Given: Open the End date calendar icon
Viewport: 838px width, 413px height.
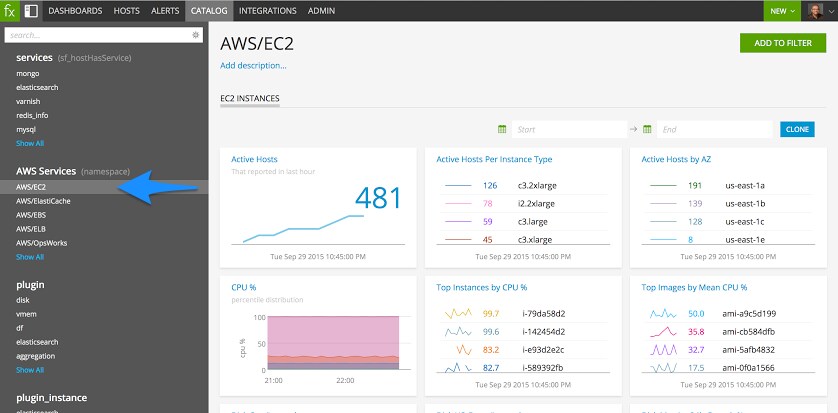Looking at the screenshot, I should (647, 129).
